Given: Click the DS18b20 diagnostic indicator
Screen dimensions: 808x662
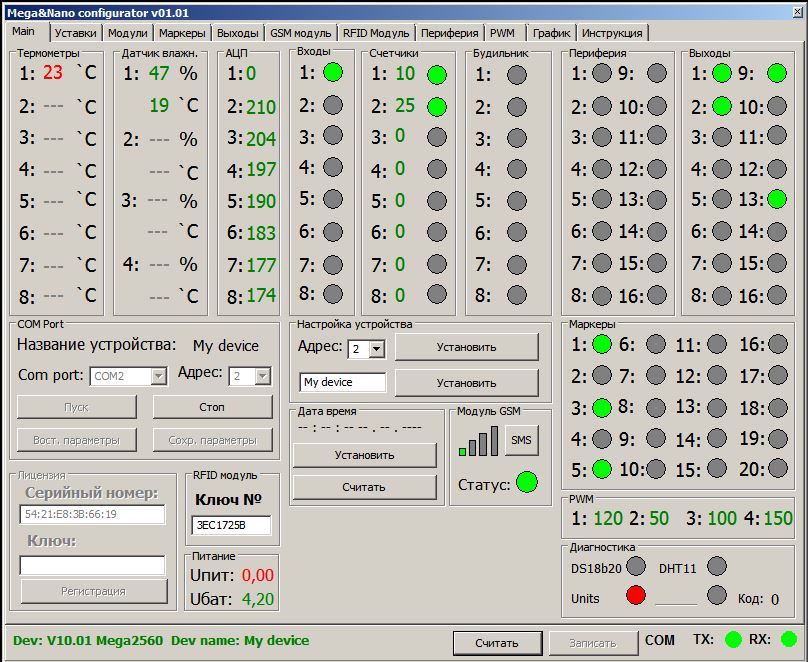Looking at the screenshot, I should coord(636,566).
